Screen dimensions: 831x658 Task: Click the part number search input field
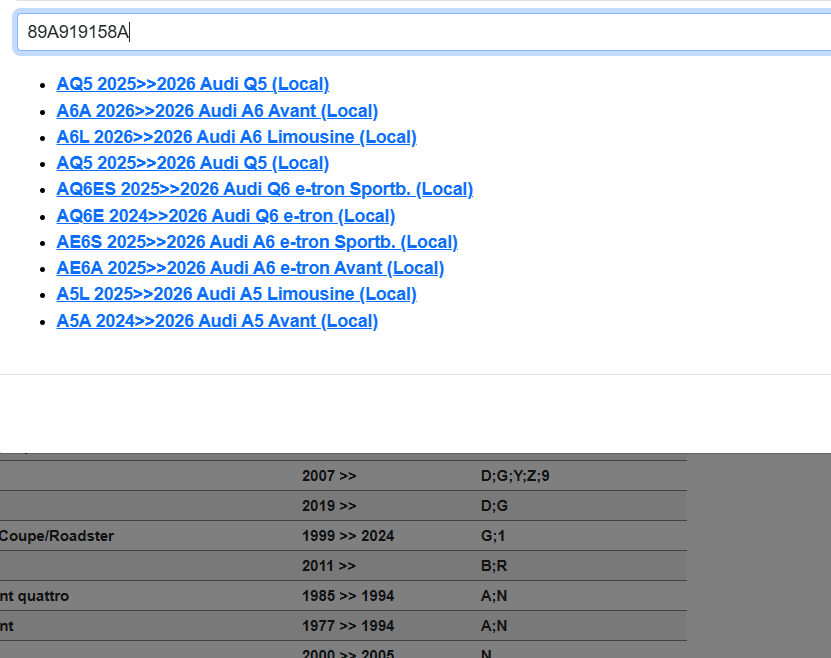[x=420, y=32]
